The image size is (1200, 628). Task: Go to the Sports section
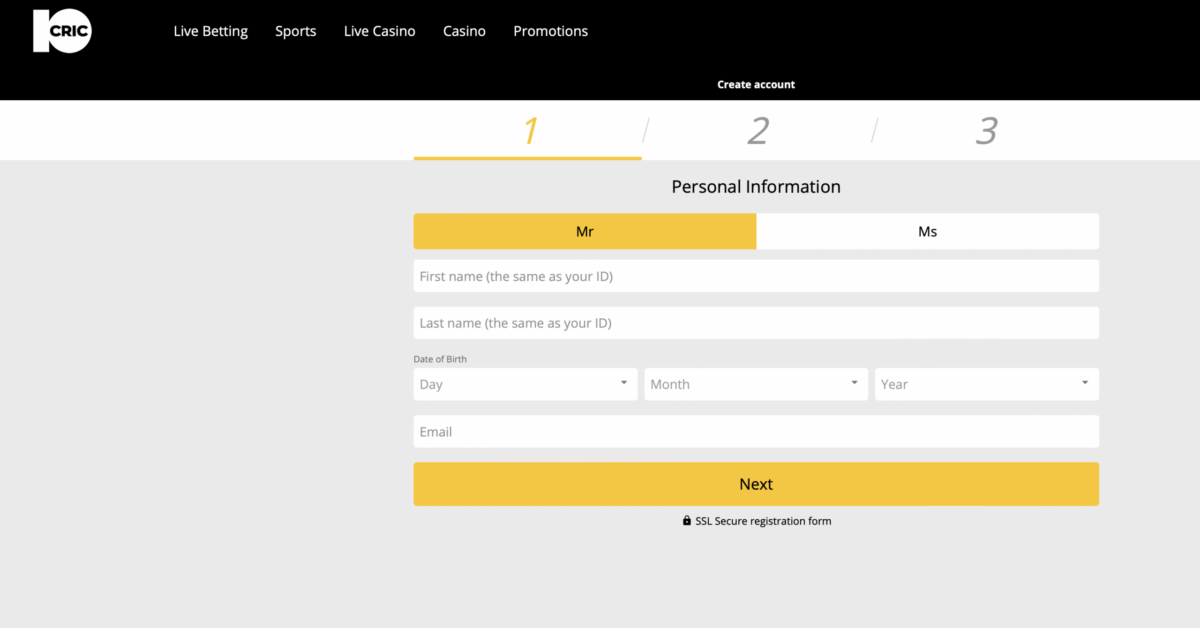[296, 31]
